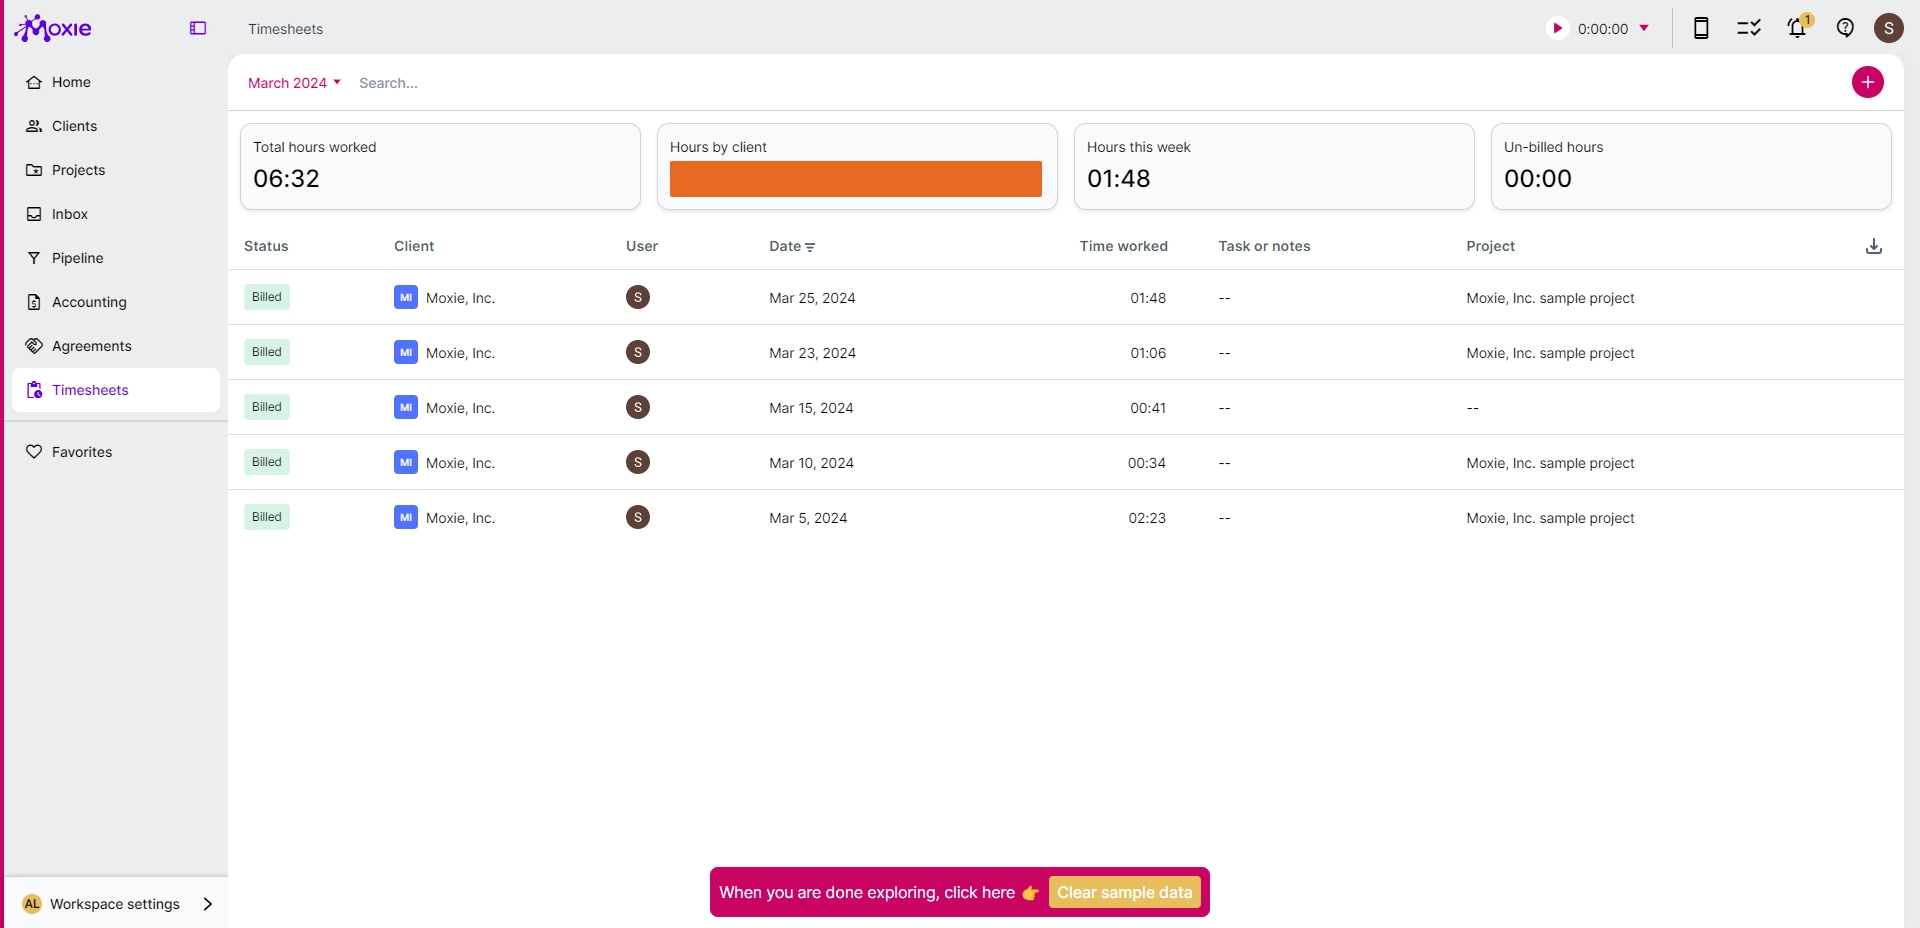Go to the Favorites section

coord(82,451)
